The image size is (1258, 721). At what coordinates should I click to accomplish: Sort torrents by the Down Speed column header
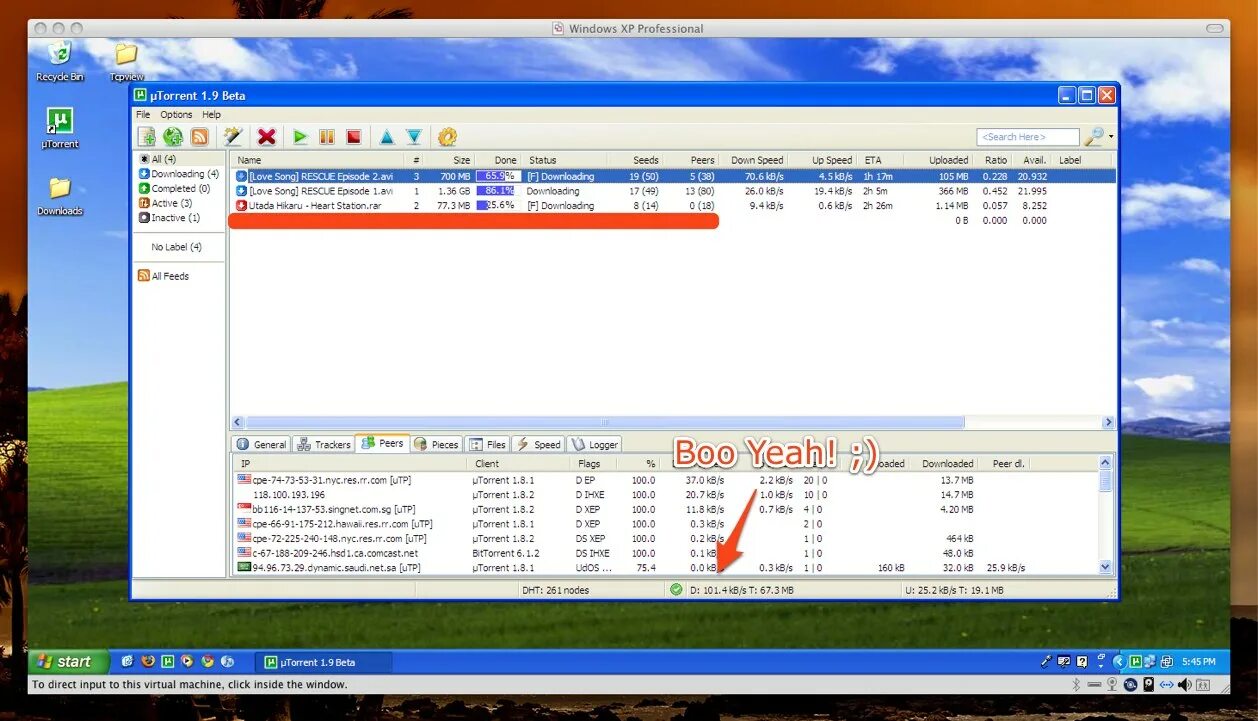[753, 160]
